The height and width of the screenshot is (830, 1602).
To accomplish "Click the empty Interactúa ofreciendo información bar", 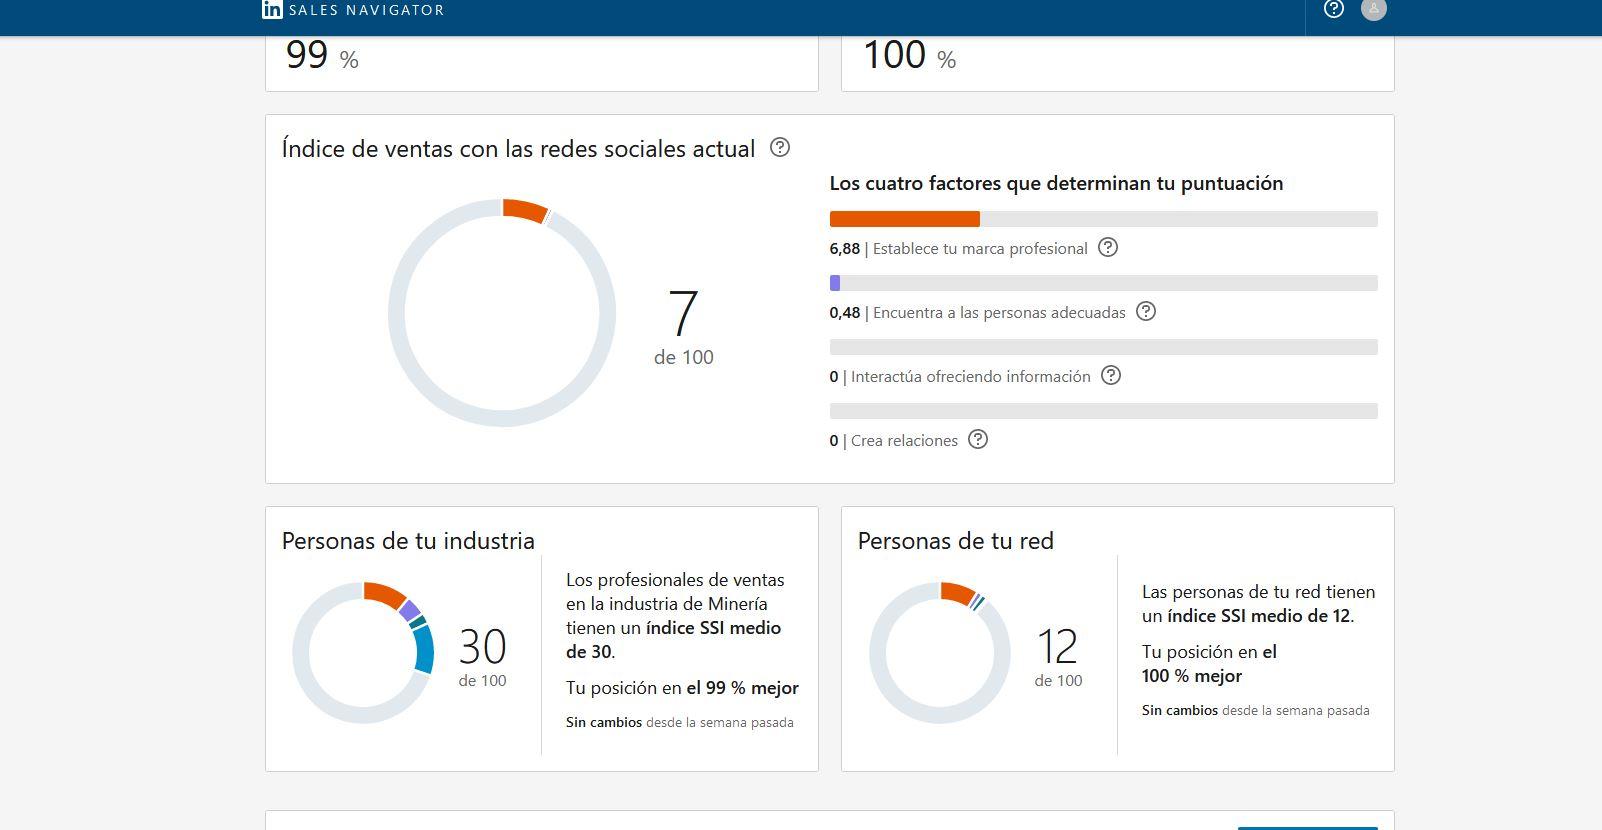I will click(1104, 347).
